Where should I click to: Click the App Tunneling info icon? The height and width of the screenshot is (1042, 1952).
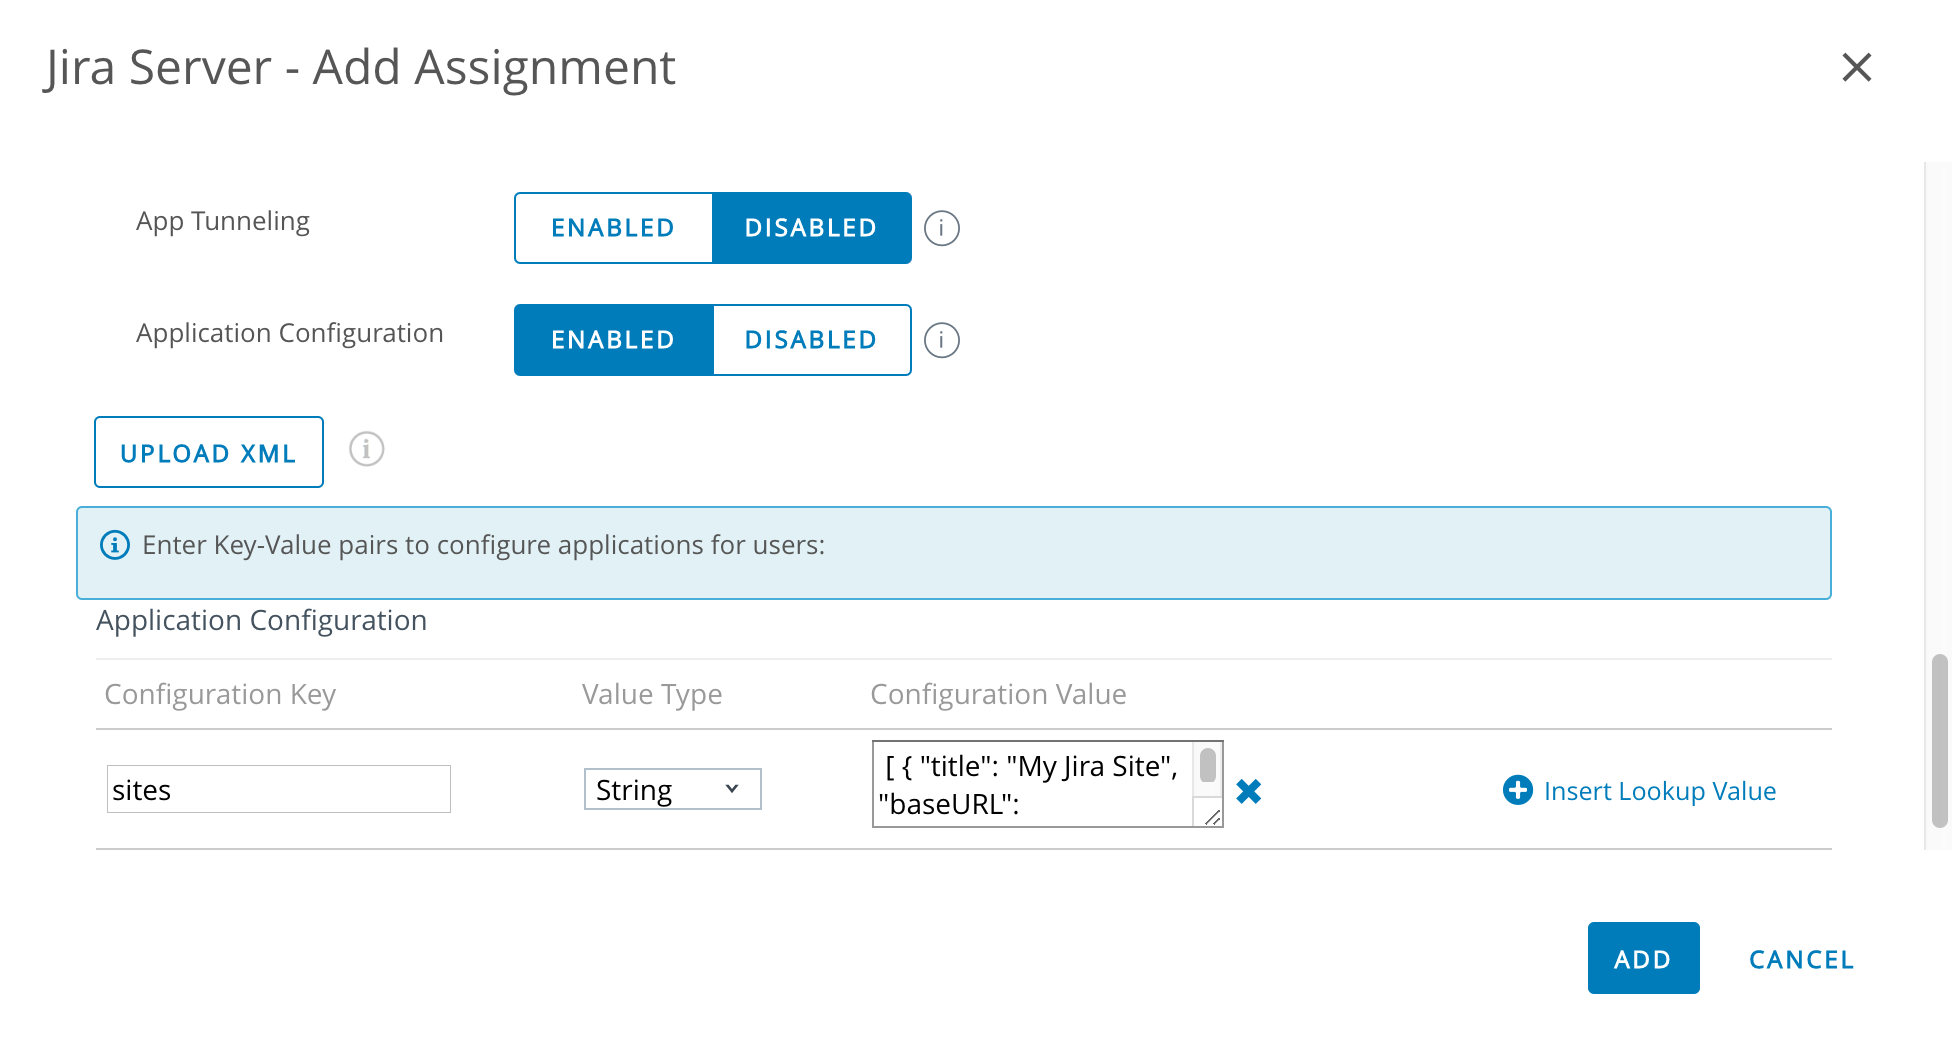[941, 228]
